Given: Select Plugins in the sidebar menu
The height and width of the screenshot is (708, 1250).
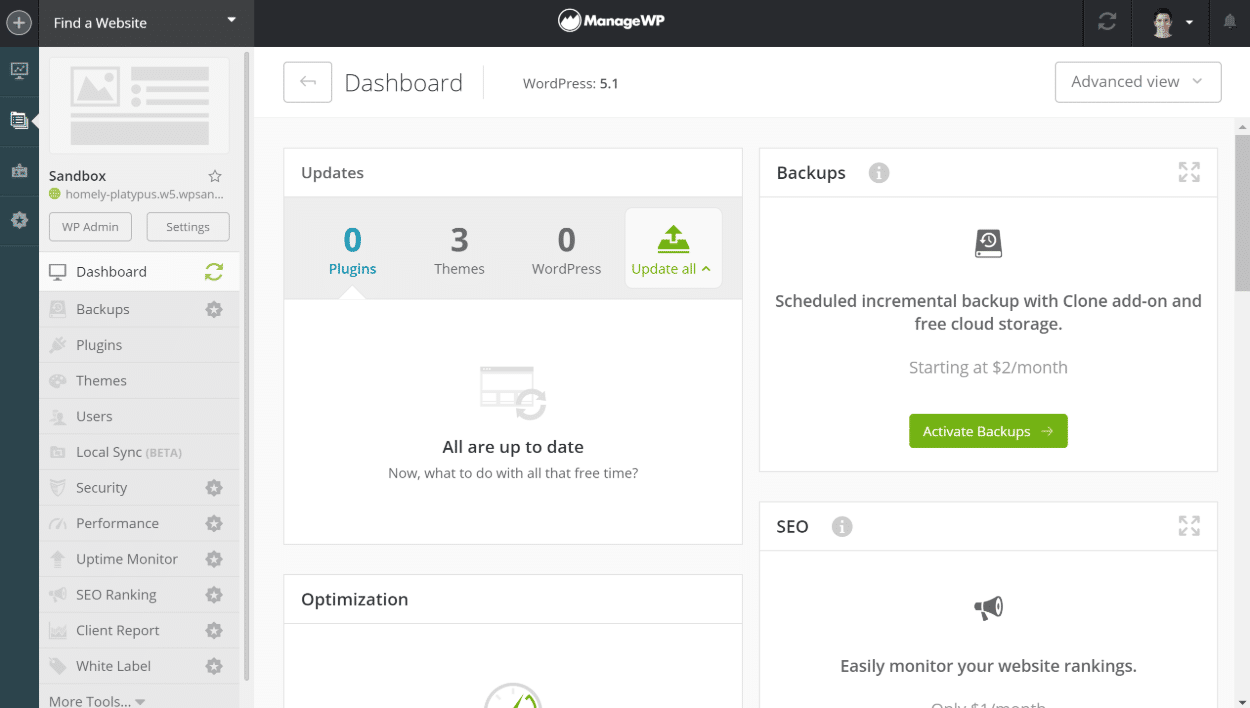Looking at the screenshot, I should click(x=95, y=344).
